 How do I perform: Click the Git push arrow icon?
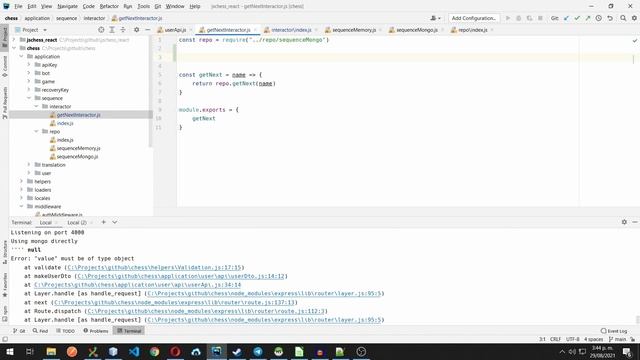pyautogui.click(x=588, y=18)
